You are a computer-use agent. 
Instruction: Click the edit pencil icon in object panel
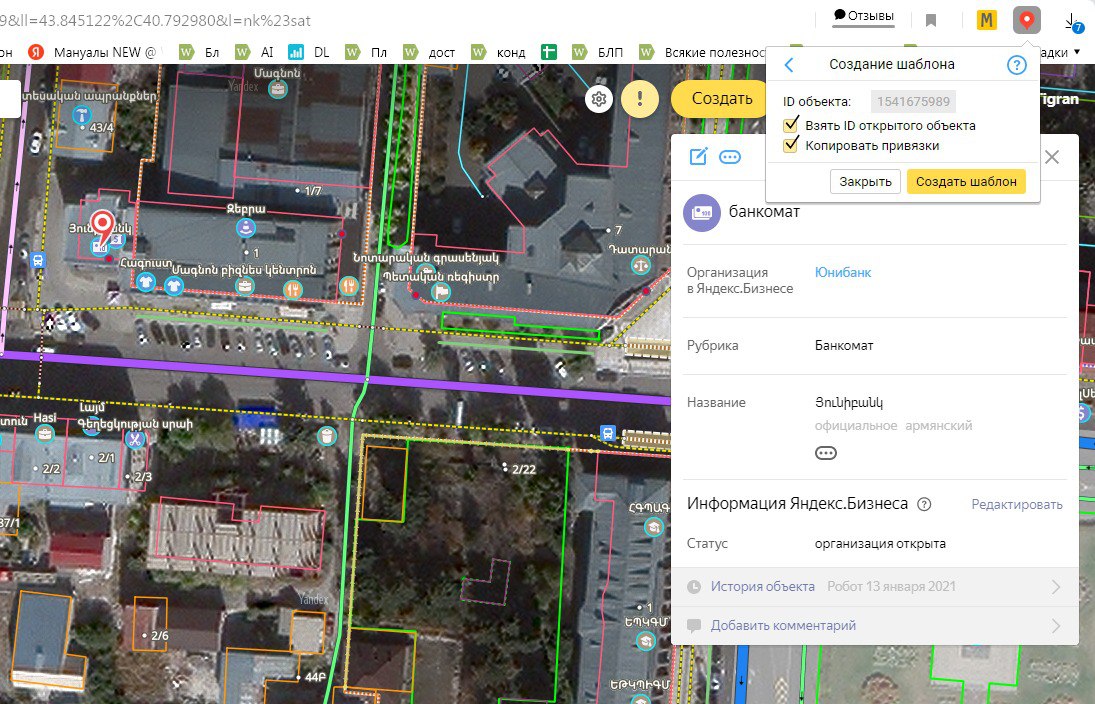698,156
